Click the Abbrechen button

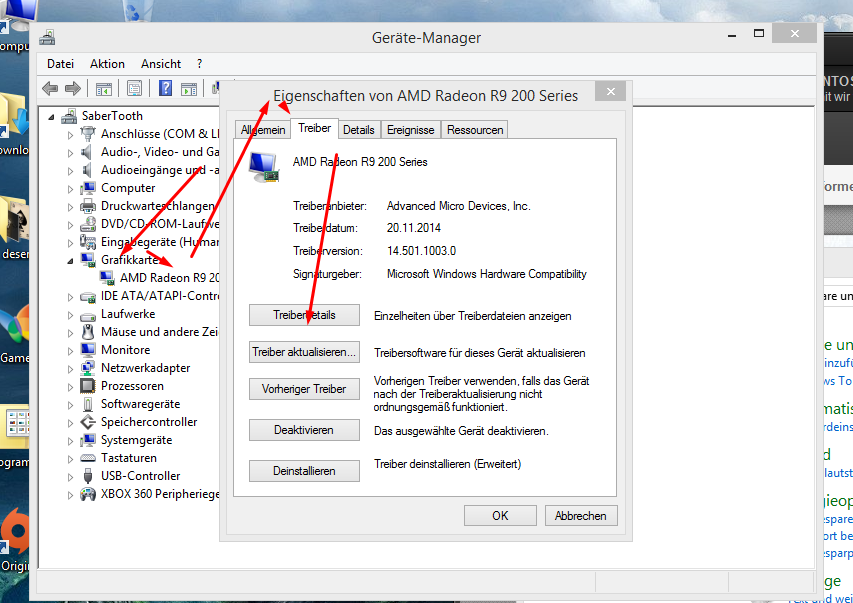[581, 516]
